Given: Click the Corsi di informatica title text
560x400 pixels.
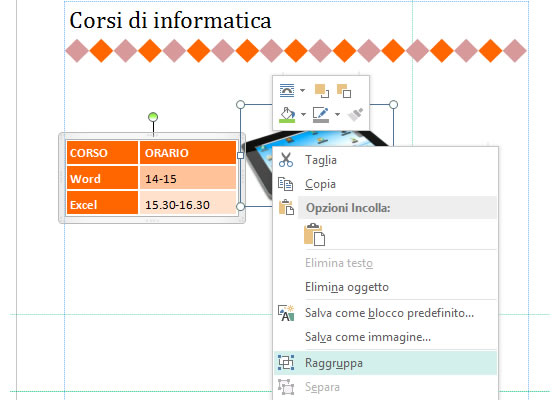Looking at the screenshot, I should (170, 20).
